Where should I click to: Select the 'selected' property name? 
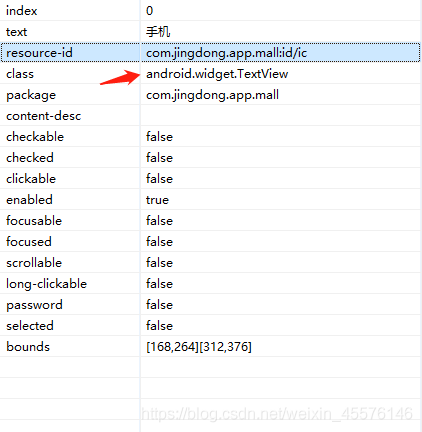point(30,326)
